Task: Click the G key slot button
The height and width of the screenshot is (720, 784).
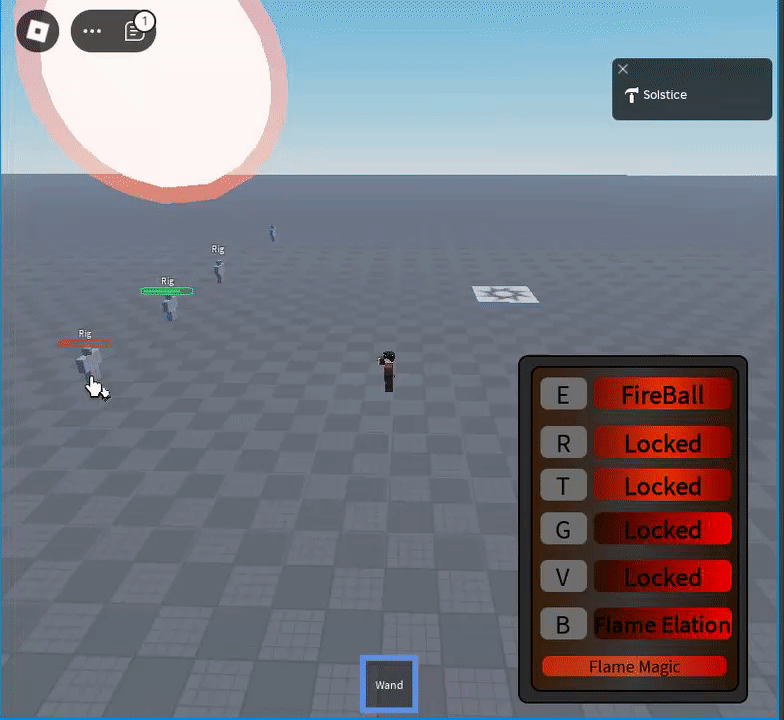Action: (x=563, y=528)
